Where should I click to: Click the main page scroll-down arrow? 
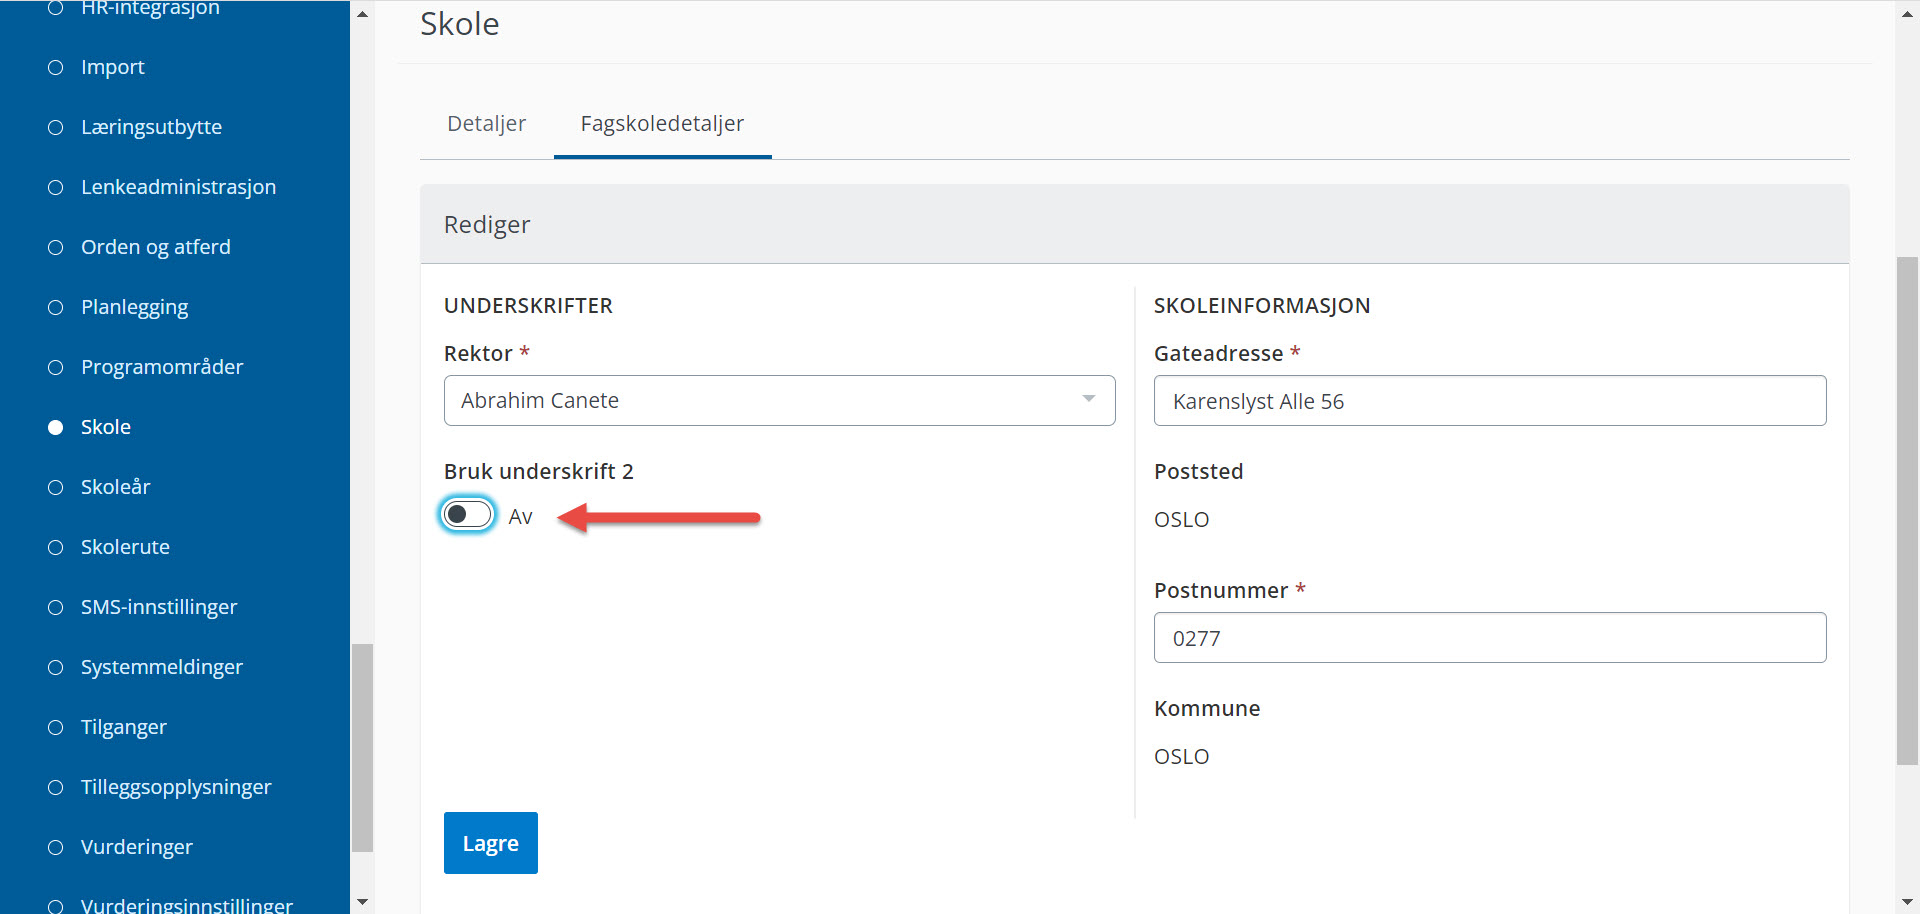[x=1907, y=901]
